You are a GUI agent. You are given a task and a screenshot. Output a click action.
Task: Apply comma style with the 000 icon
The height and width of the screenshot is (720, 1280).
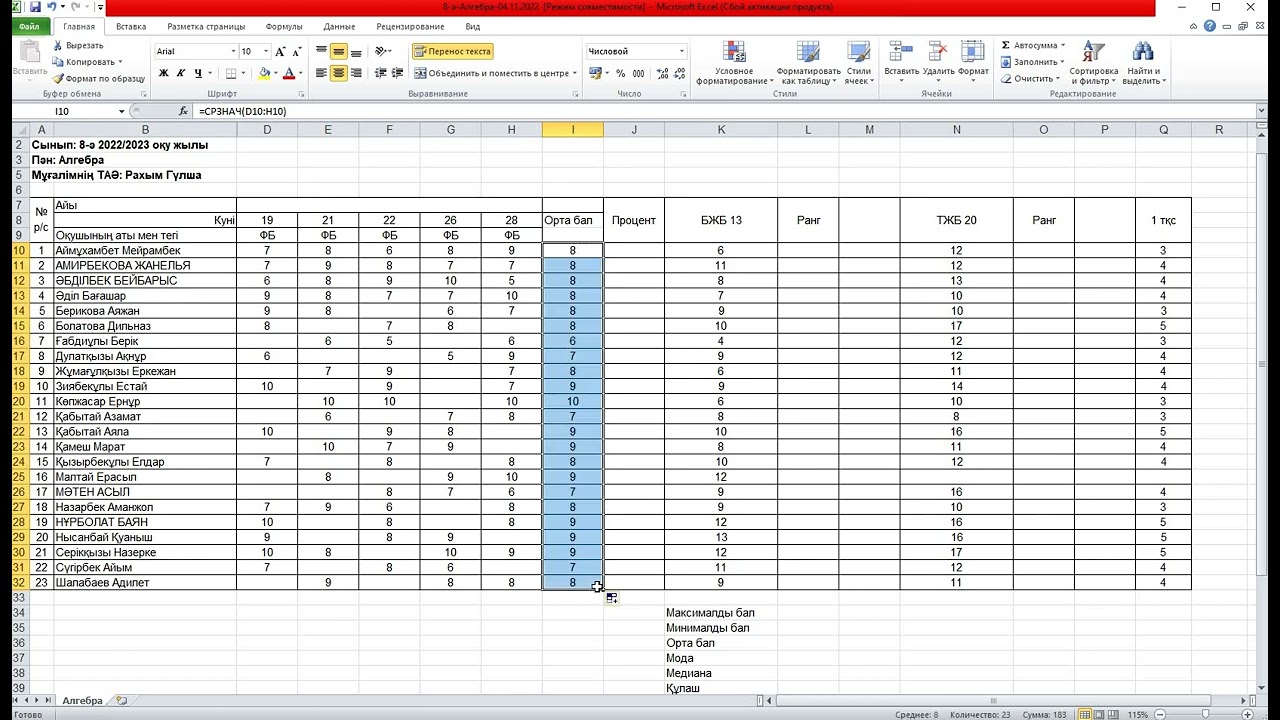638,73
